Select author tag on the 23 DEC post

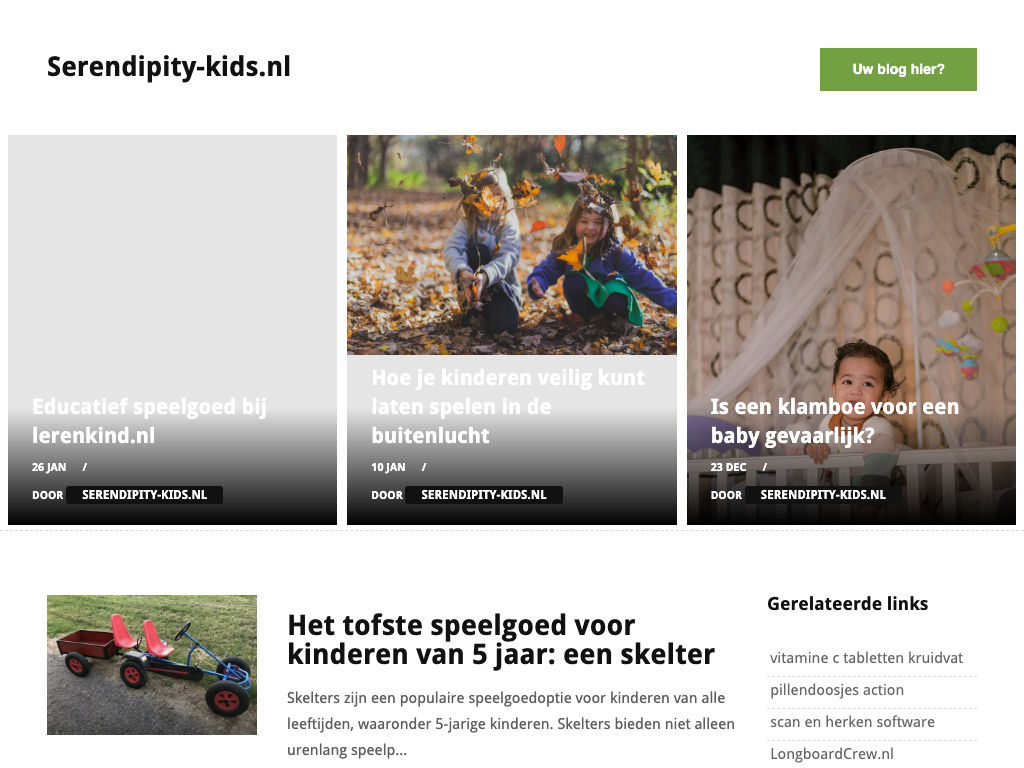823,495
